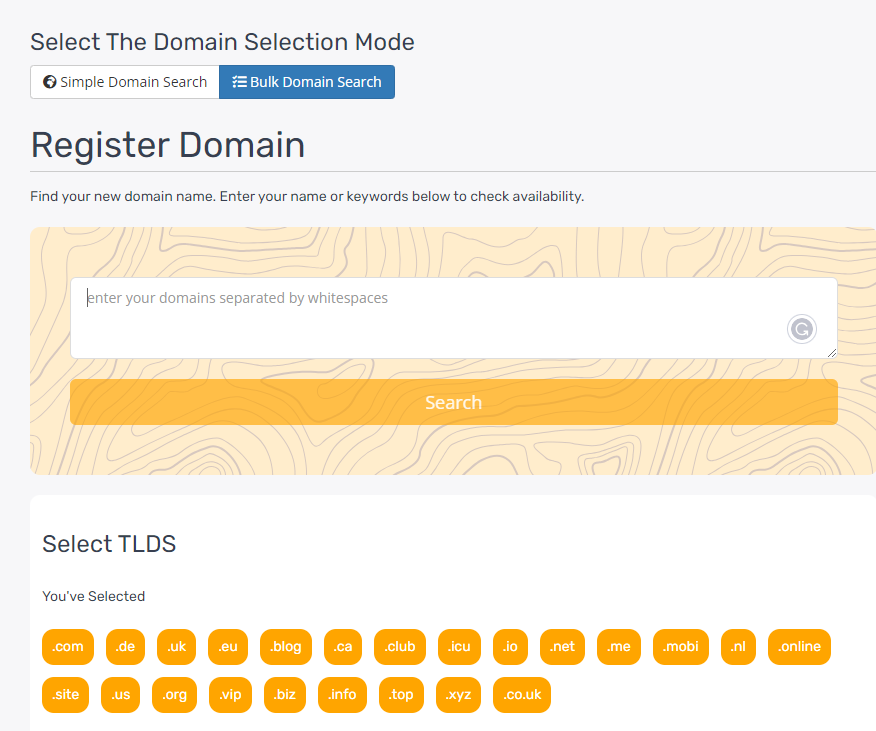
Task: Select Bulk Domain Search mode
Action: coord(307,82)
